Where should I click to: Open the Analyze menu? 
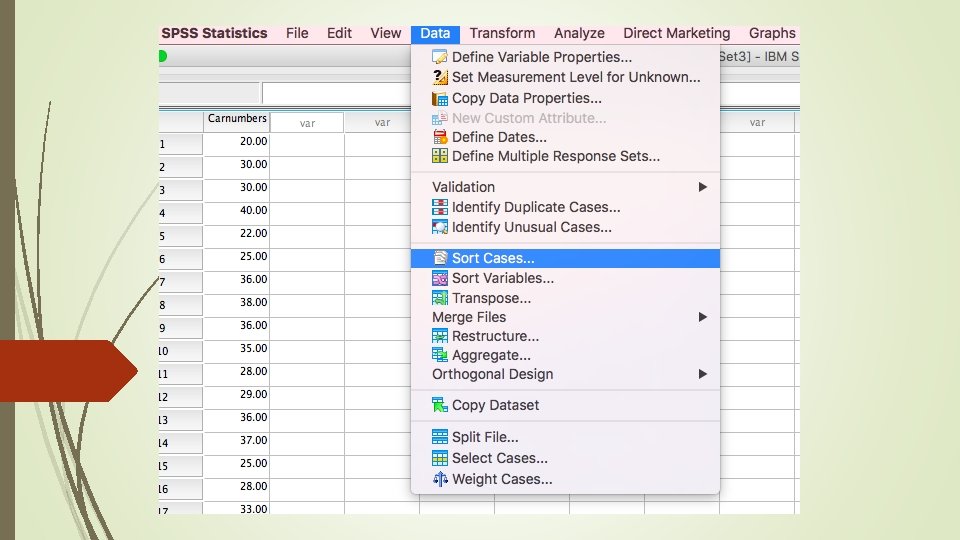click(x=579, y=33)
